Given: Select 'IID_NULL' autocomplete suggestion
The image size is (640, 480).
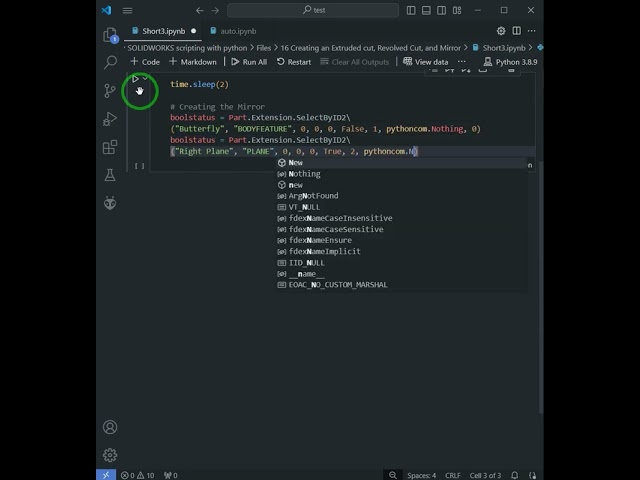Looking at the screenshot, I should [x=402, y=262].
